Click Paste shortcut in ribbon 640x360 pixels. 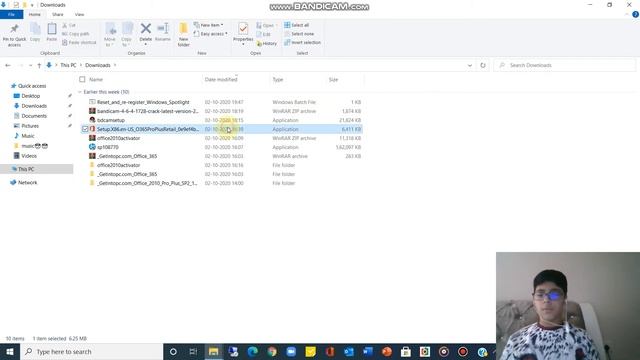tap(79, 42)
